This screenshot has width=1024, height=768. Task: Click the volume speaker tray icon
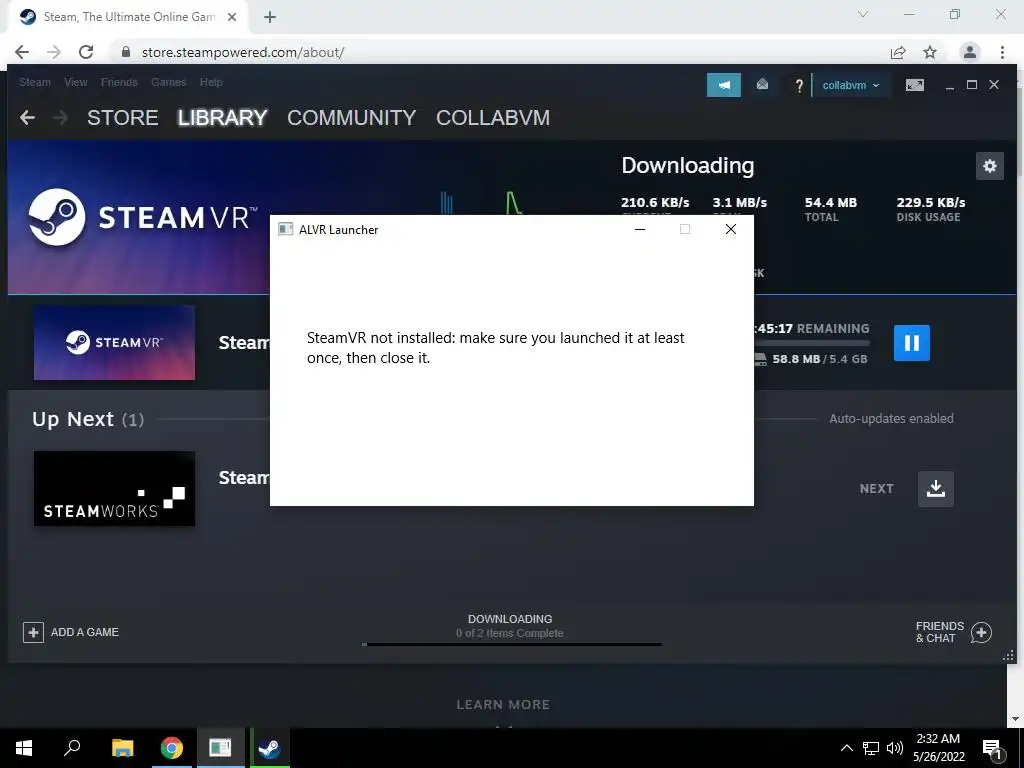tap(895, 748)
